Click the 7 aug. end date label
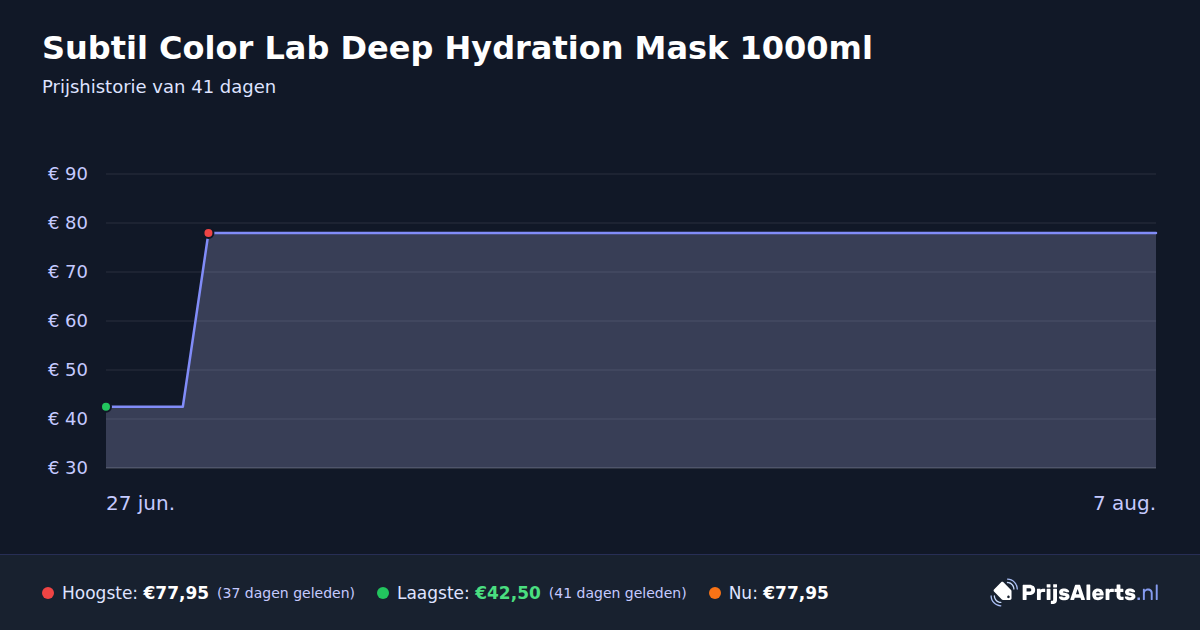 click(1125, 503)
